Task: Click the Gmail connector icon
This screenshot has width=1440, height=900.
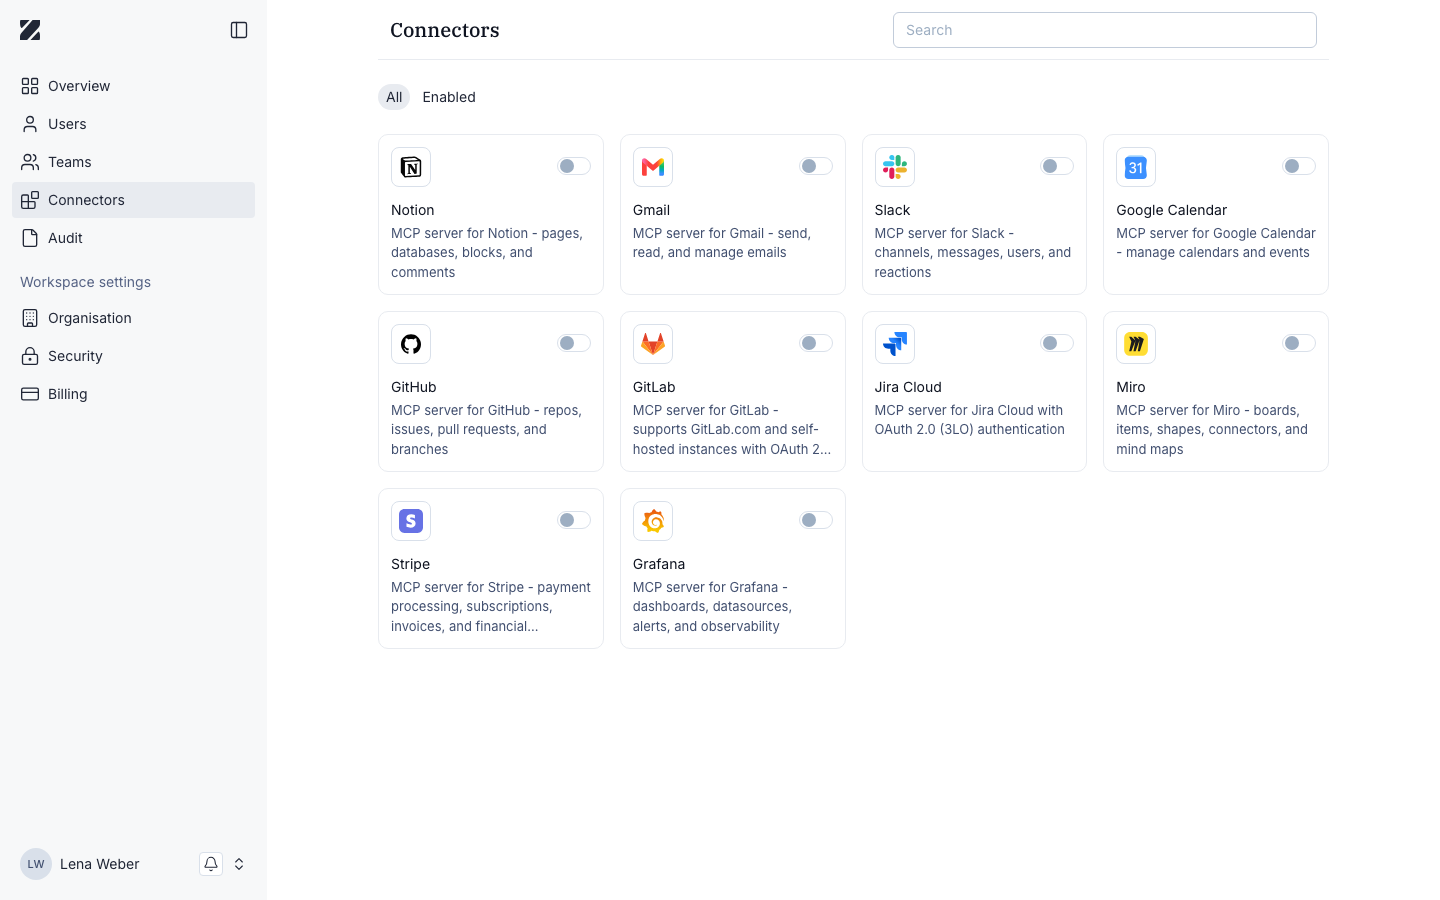Action: pyautogui.click(x=653, y=167)
